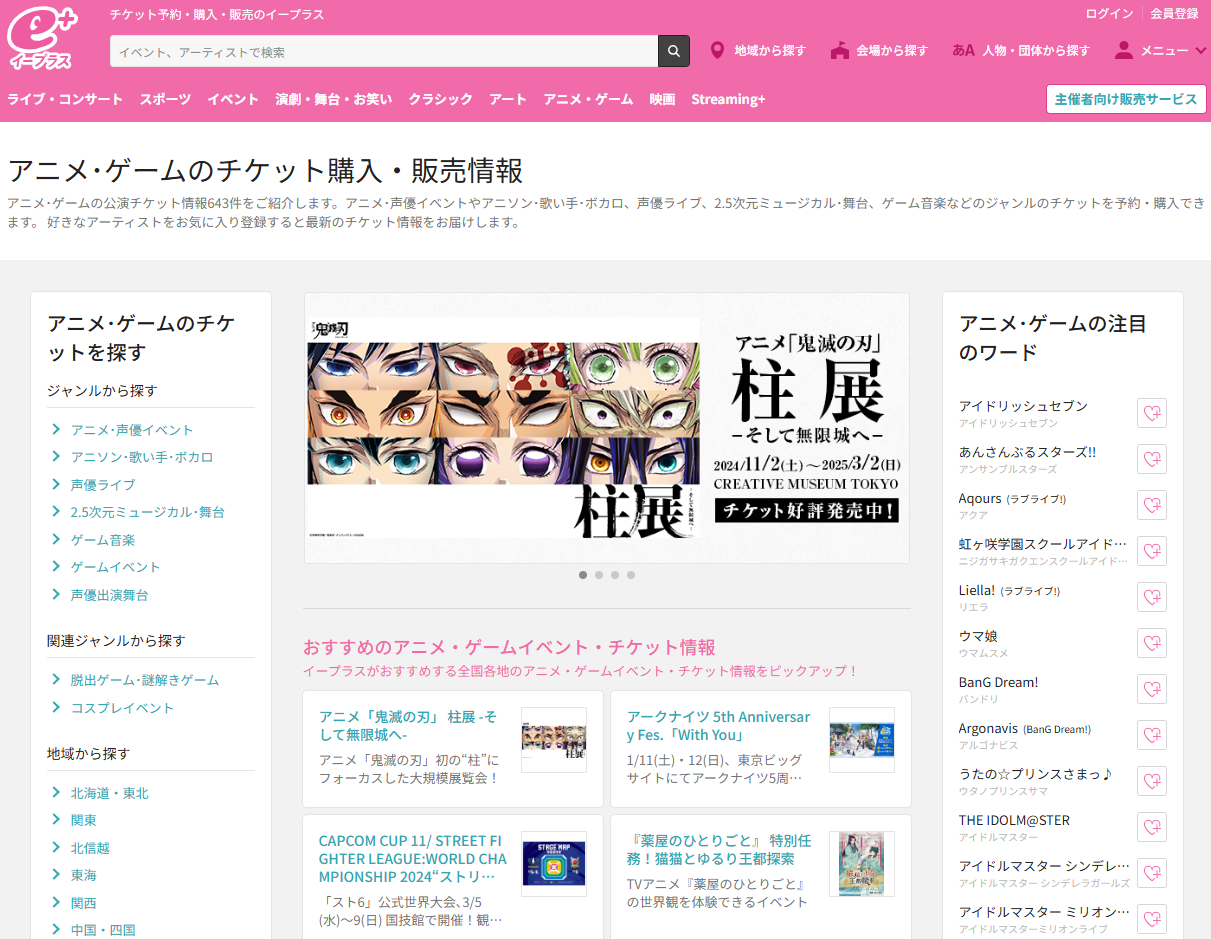The width and height of the screenshot is (1211, 939).
Task: Open ゲーム音楽 genre link
Action: pyautogui.click(x=103, y=540)
